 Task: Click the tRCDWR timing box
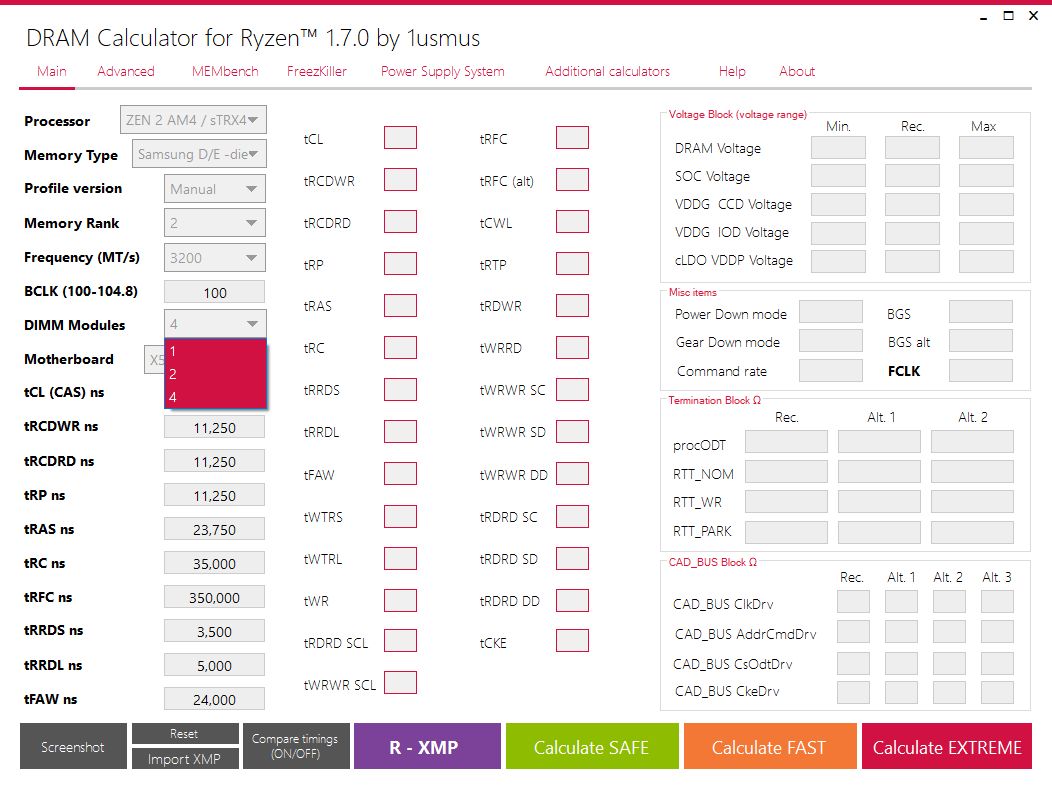click(x=401, y=180)
